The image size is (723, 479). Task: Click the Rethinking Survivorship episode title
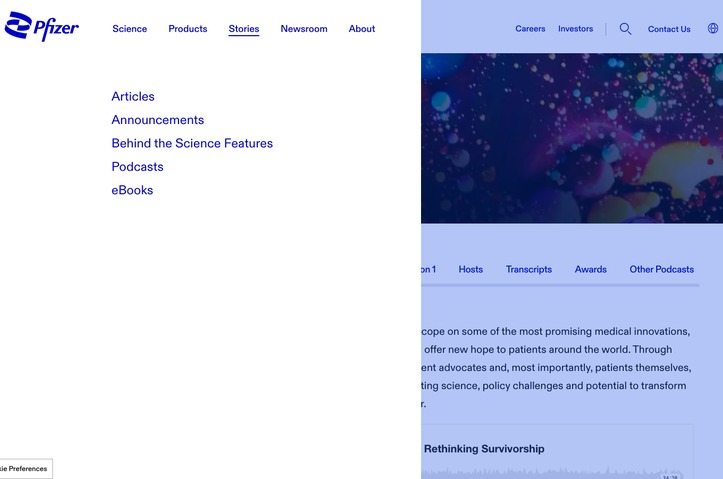(484, 449)
